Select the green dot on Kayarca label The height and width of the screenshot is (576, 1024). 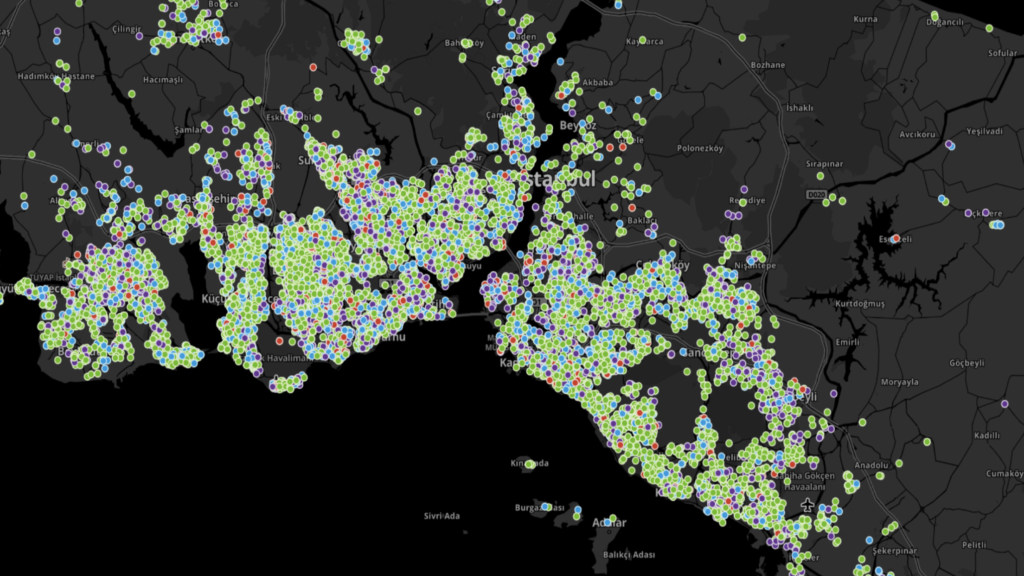[x=644, y=42]
